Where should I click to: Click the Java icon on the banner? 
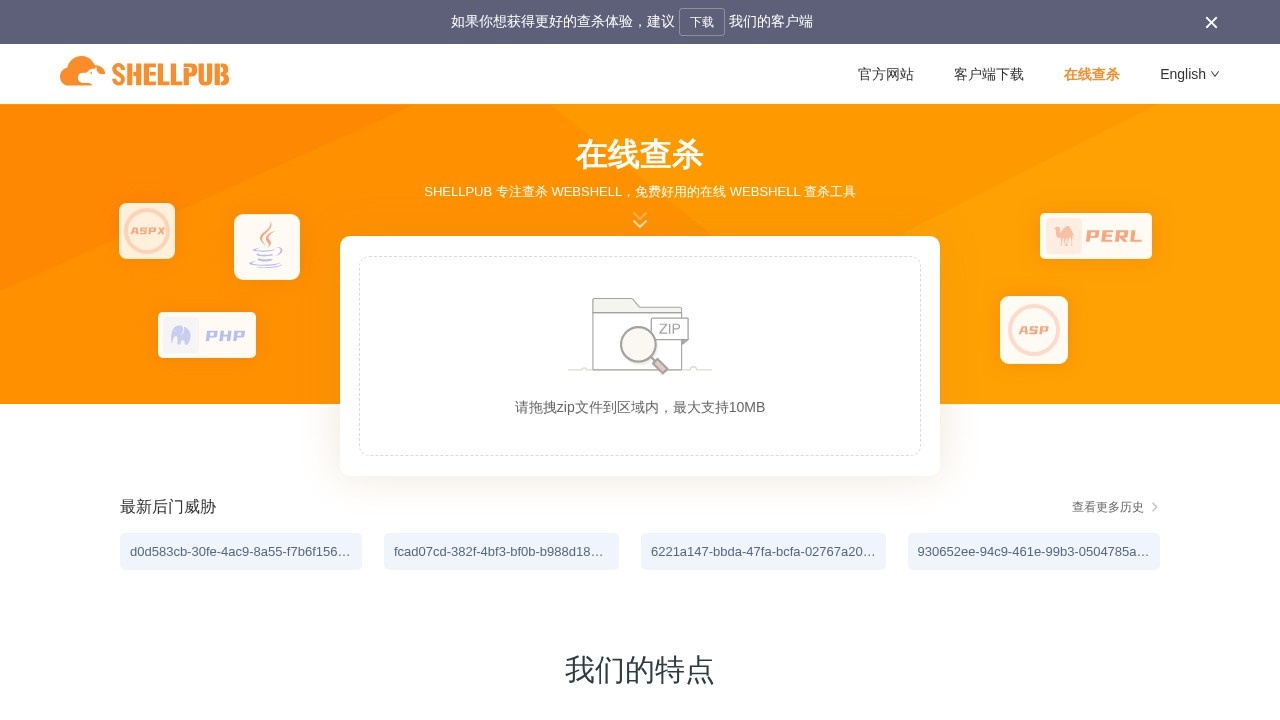(x=267, y=247)
